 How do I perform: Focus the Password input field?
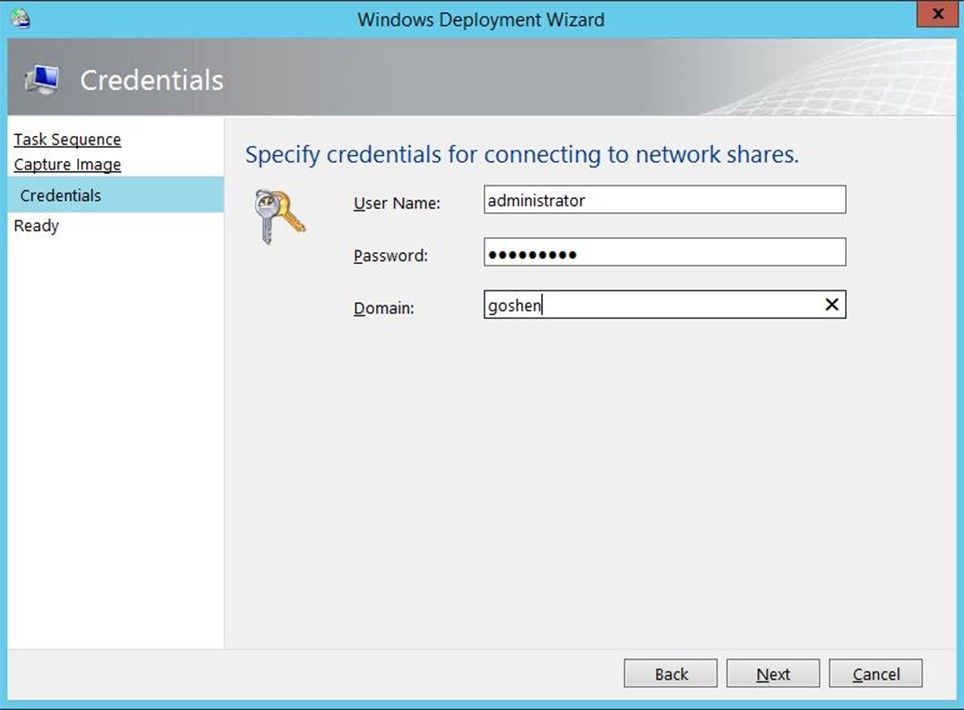point(665,252)
